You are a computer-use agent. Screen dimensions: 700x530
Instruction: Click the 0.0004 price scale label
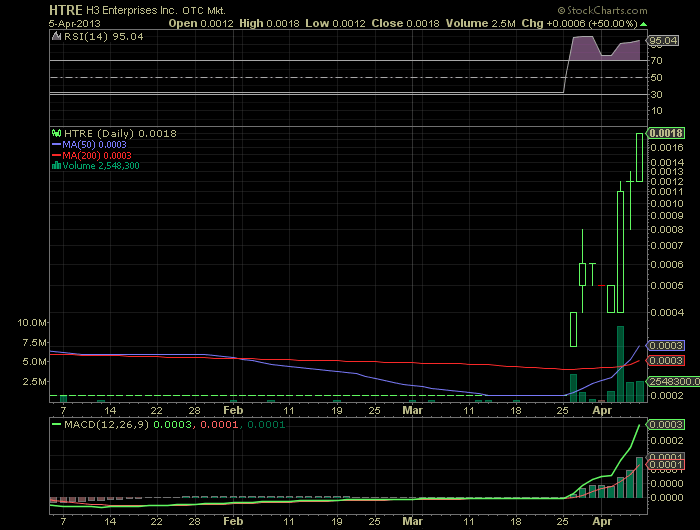tap(667, 312)
